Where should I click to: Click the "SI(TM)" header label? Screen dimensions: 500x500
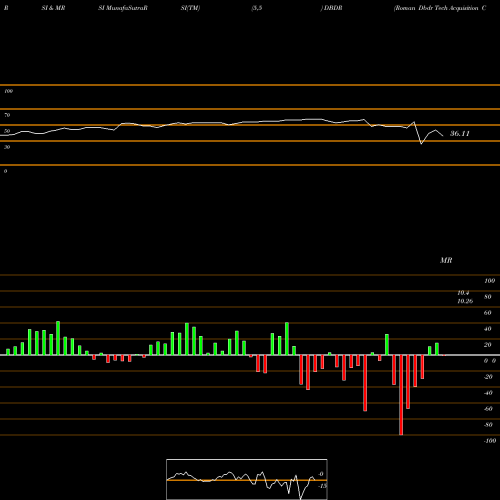(190, 8)
